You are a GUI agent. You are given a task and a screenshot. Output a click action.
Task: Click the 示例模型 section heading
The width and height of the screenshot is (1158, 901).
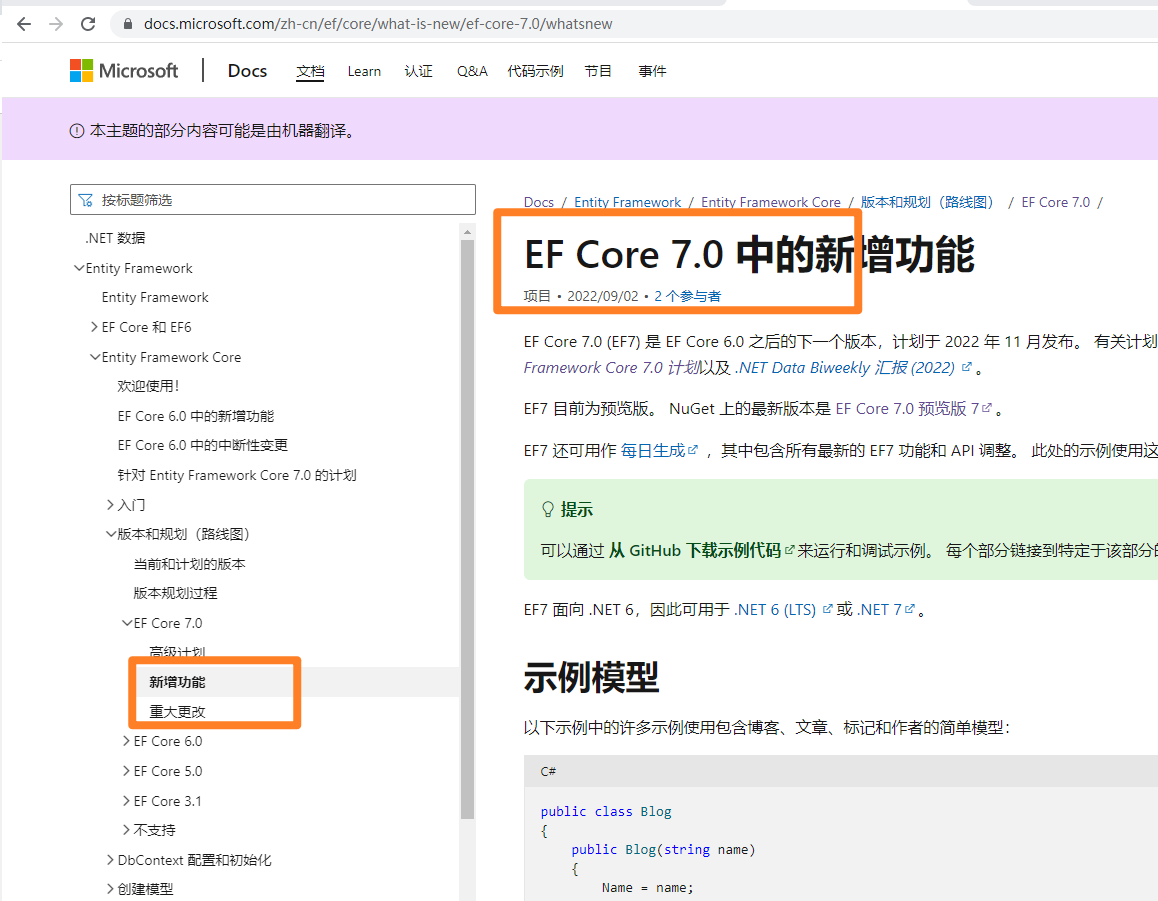pyautogui.click(x=591, y=677)
